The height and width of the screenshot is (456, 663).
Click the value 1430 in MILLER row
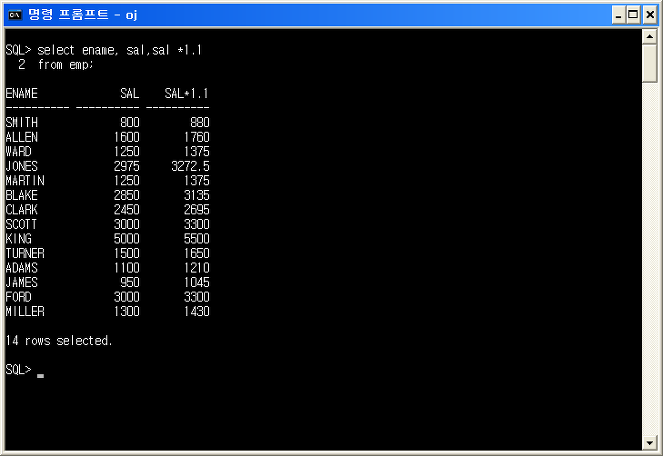(x=197, y=311)
